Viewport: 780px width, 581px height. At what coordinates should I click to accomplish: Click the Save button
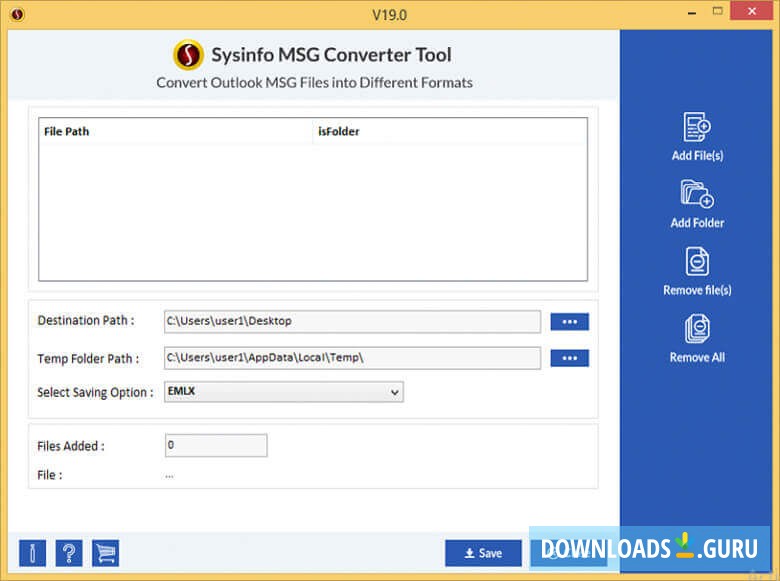(x=484, y=553)
